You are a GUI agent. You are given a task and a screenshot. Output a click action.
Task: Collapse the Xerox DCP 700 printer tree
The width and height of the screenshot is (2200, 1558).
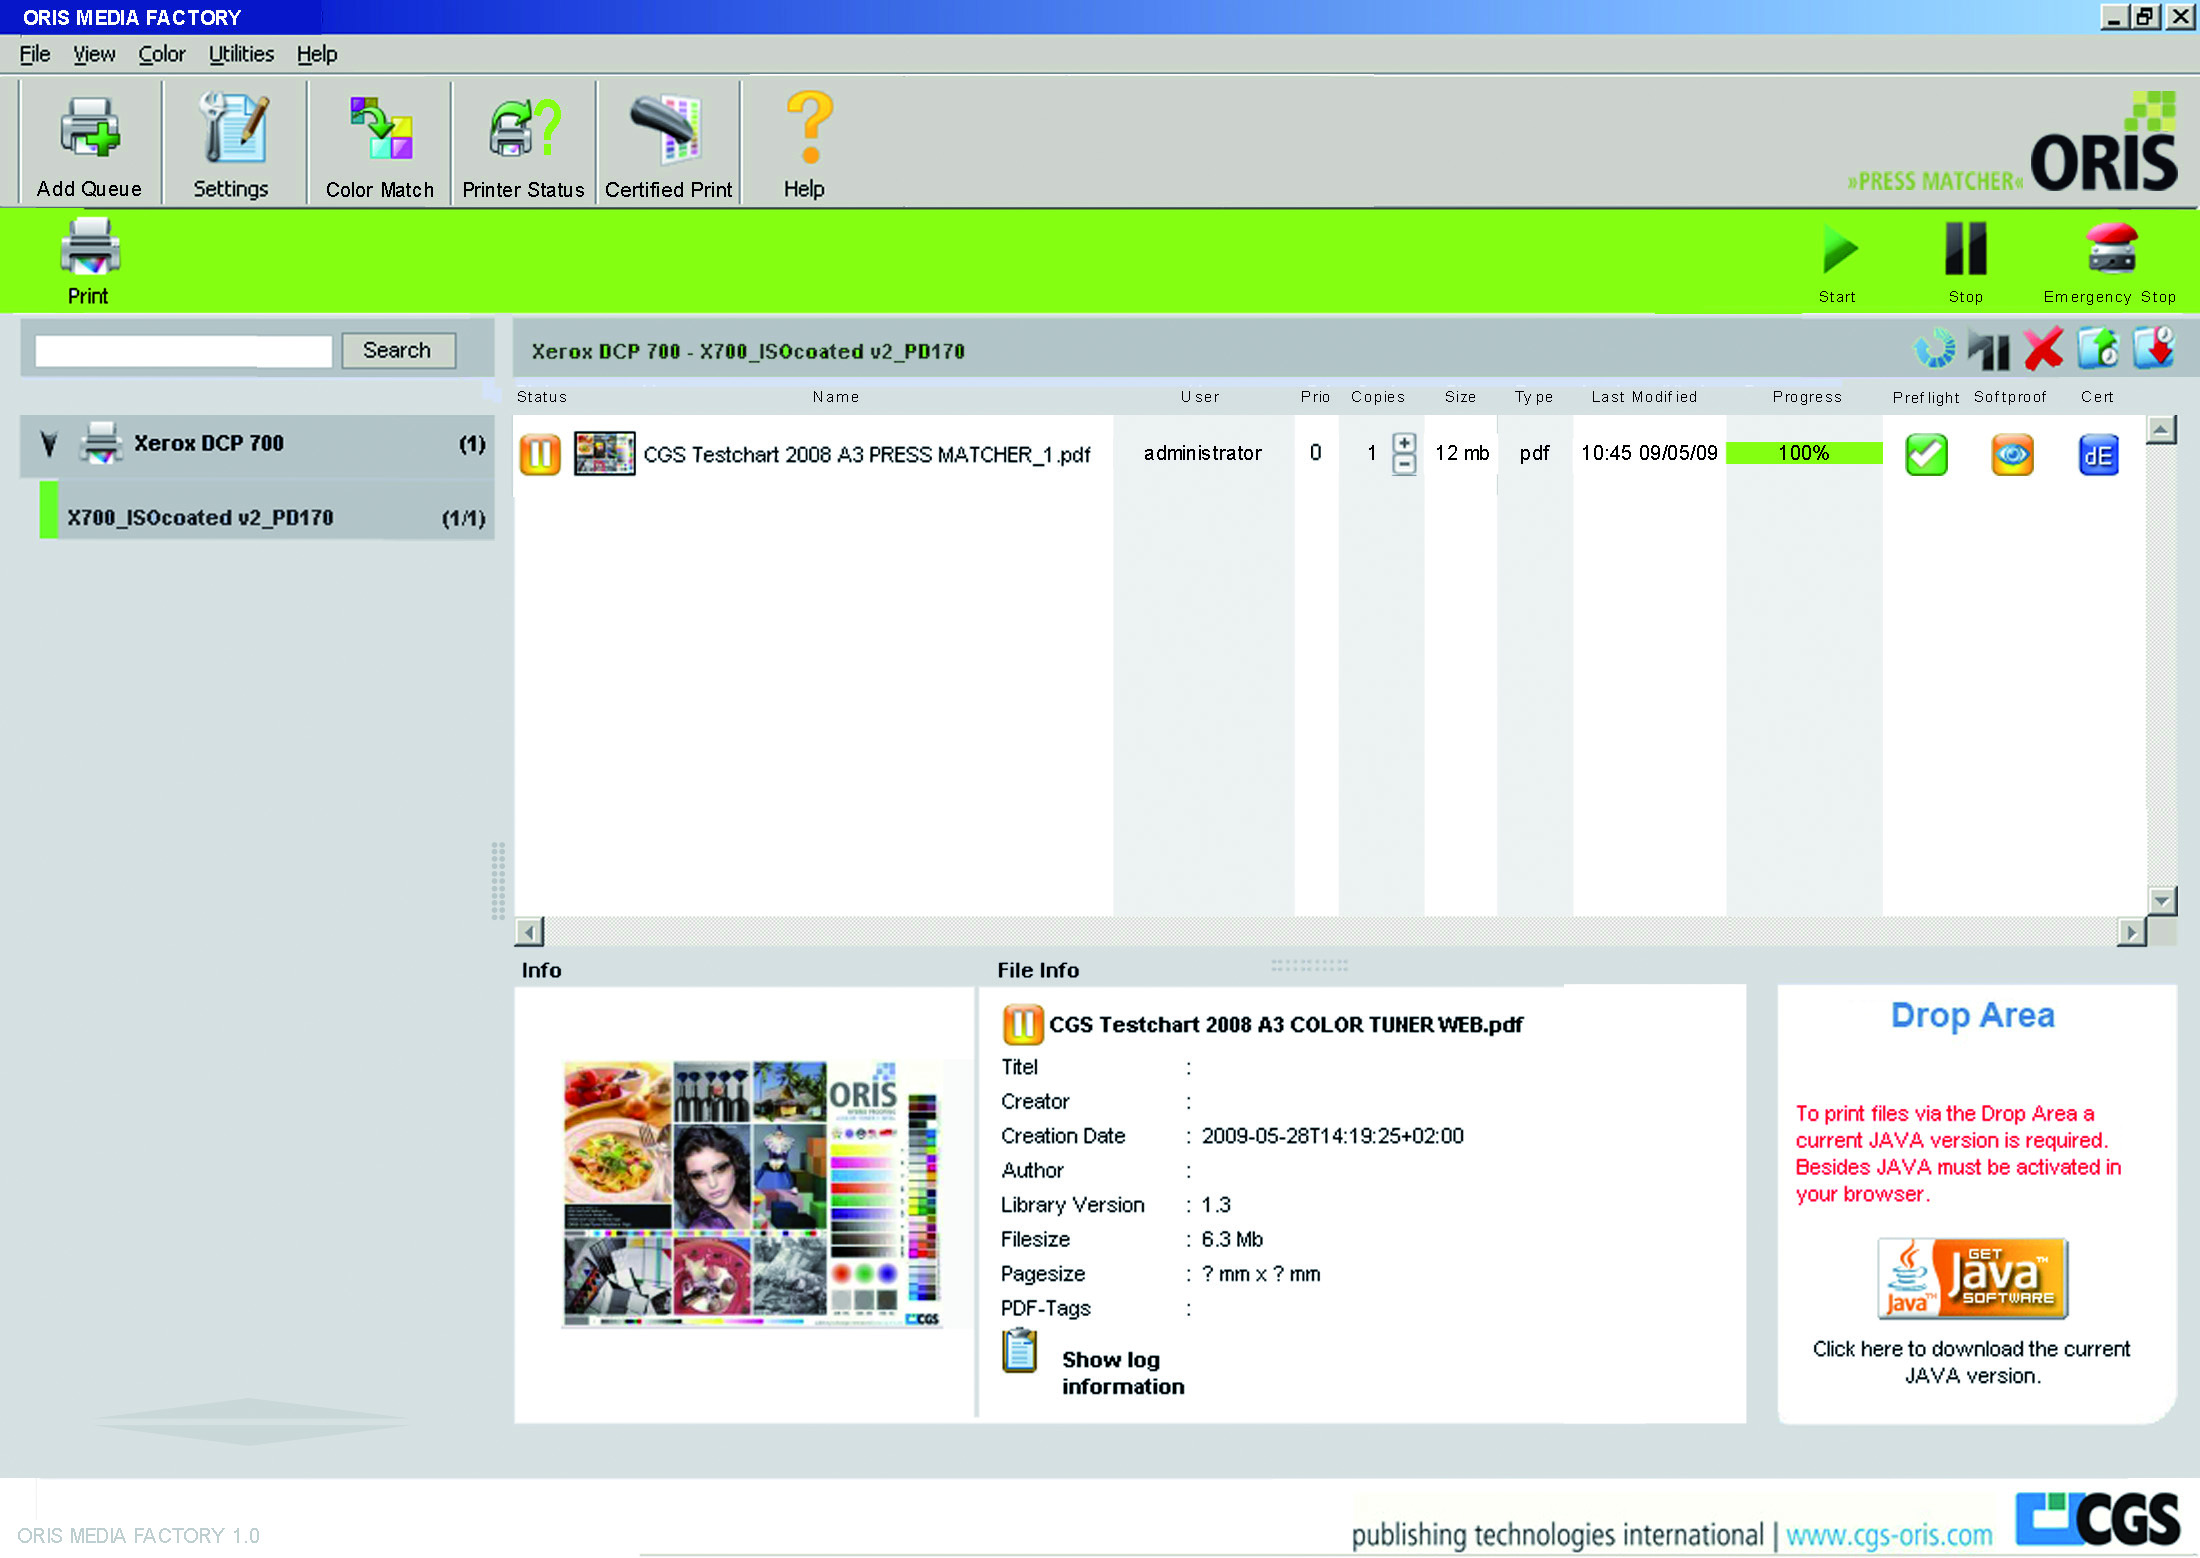48,444
